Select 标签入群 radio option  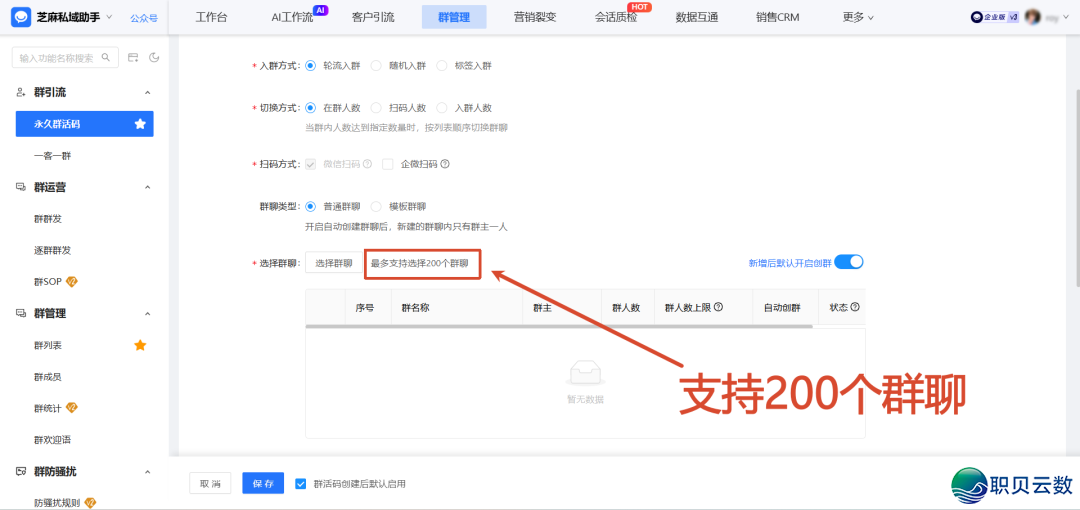pyautogui.click(x=442, y=66)
